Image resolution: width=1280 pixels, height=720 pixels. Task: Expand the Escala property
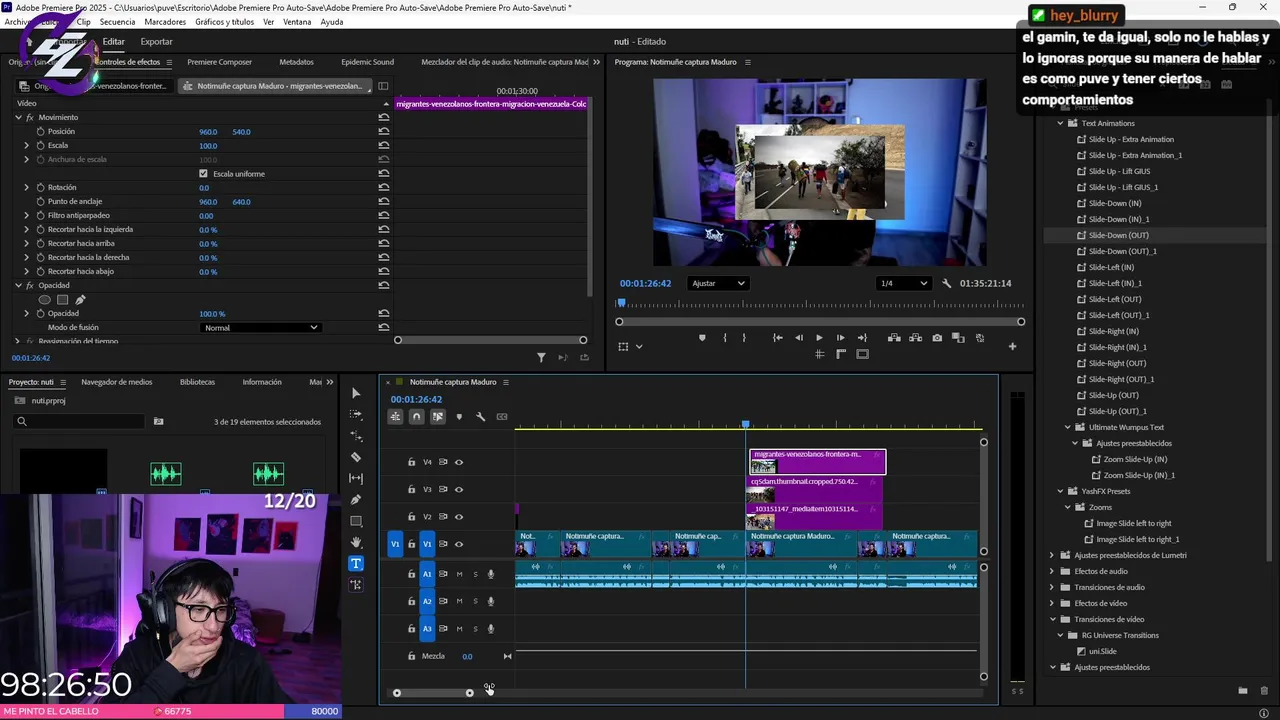click(27, 145)
